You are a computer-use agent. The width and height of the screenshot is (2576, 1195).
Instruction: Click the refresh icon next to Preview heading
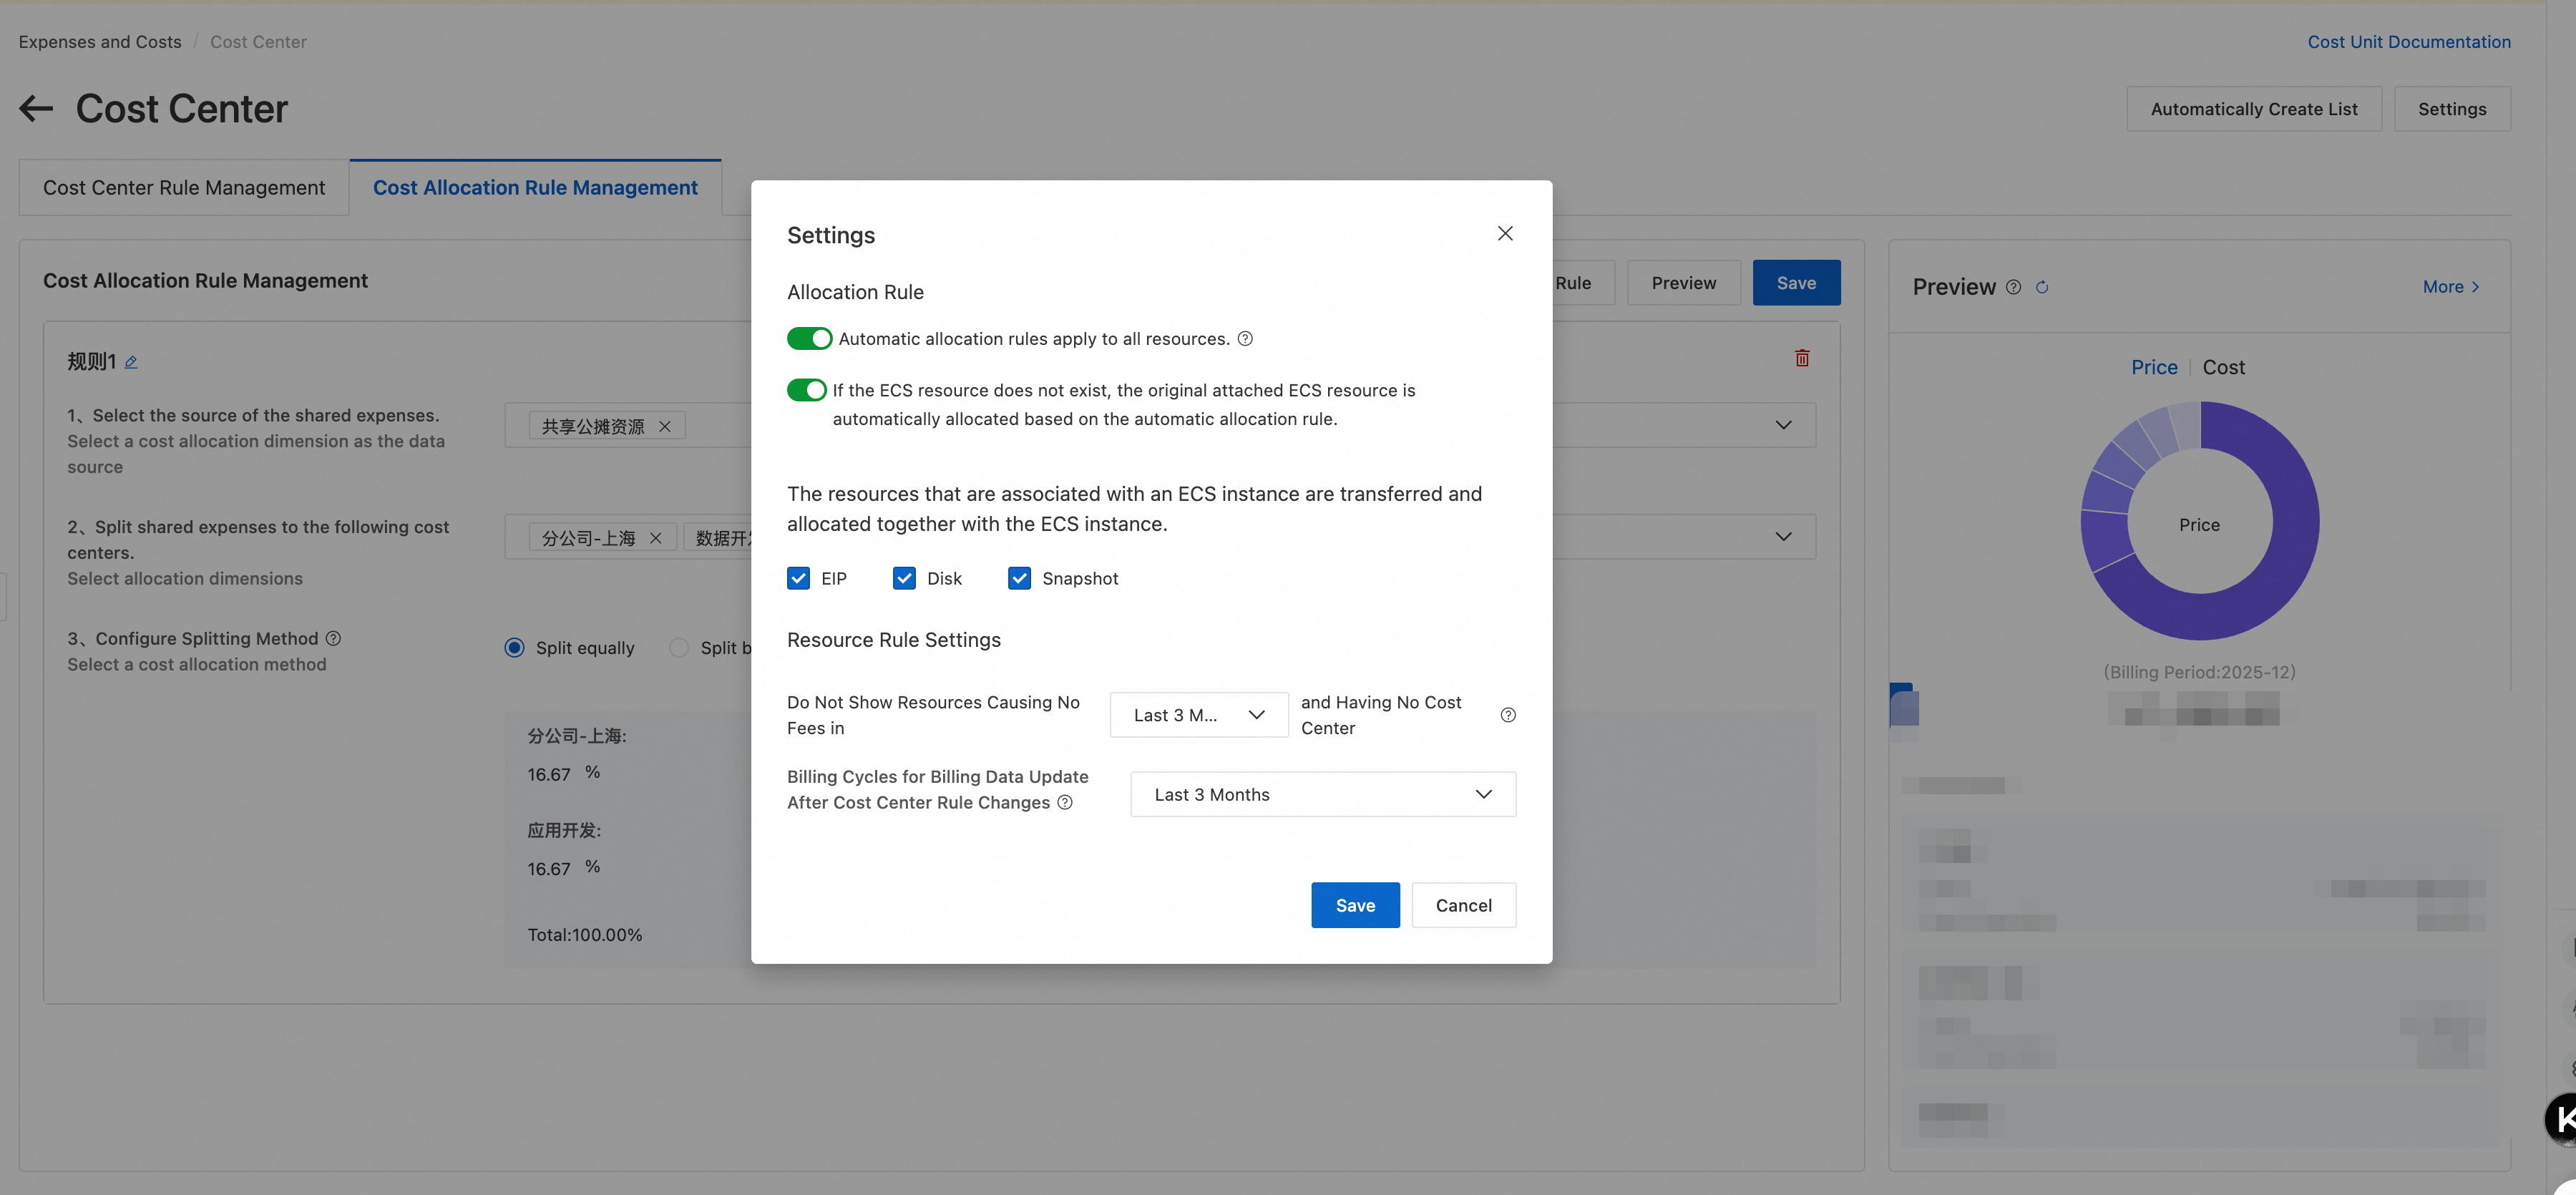click(x=2042, y=287)
